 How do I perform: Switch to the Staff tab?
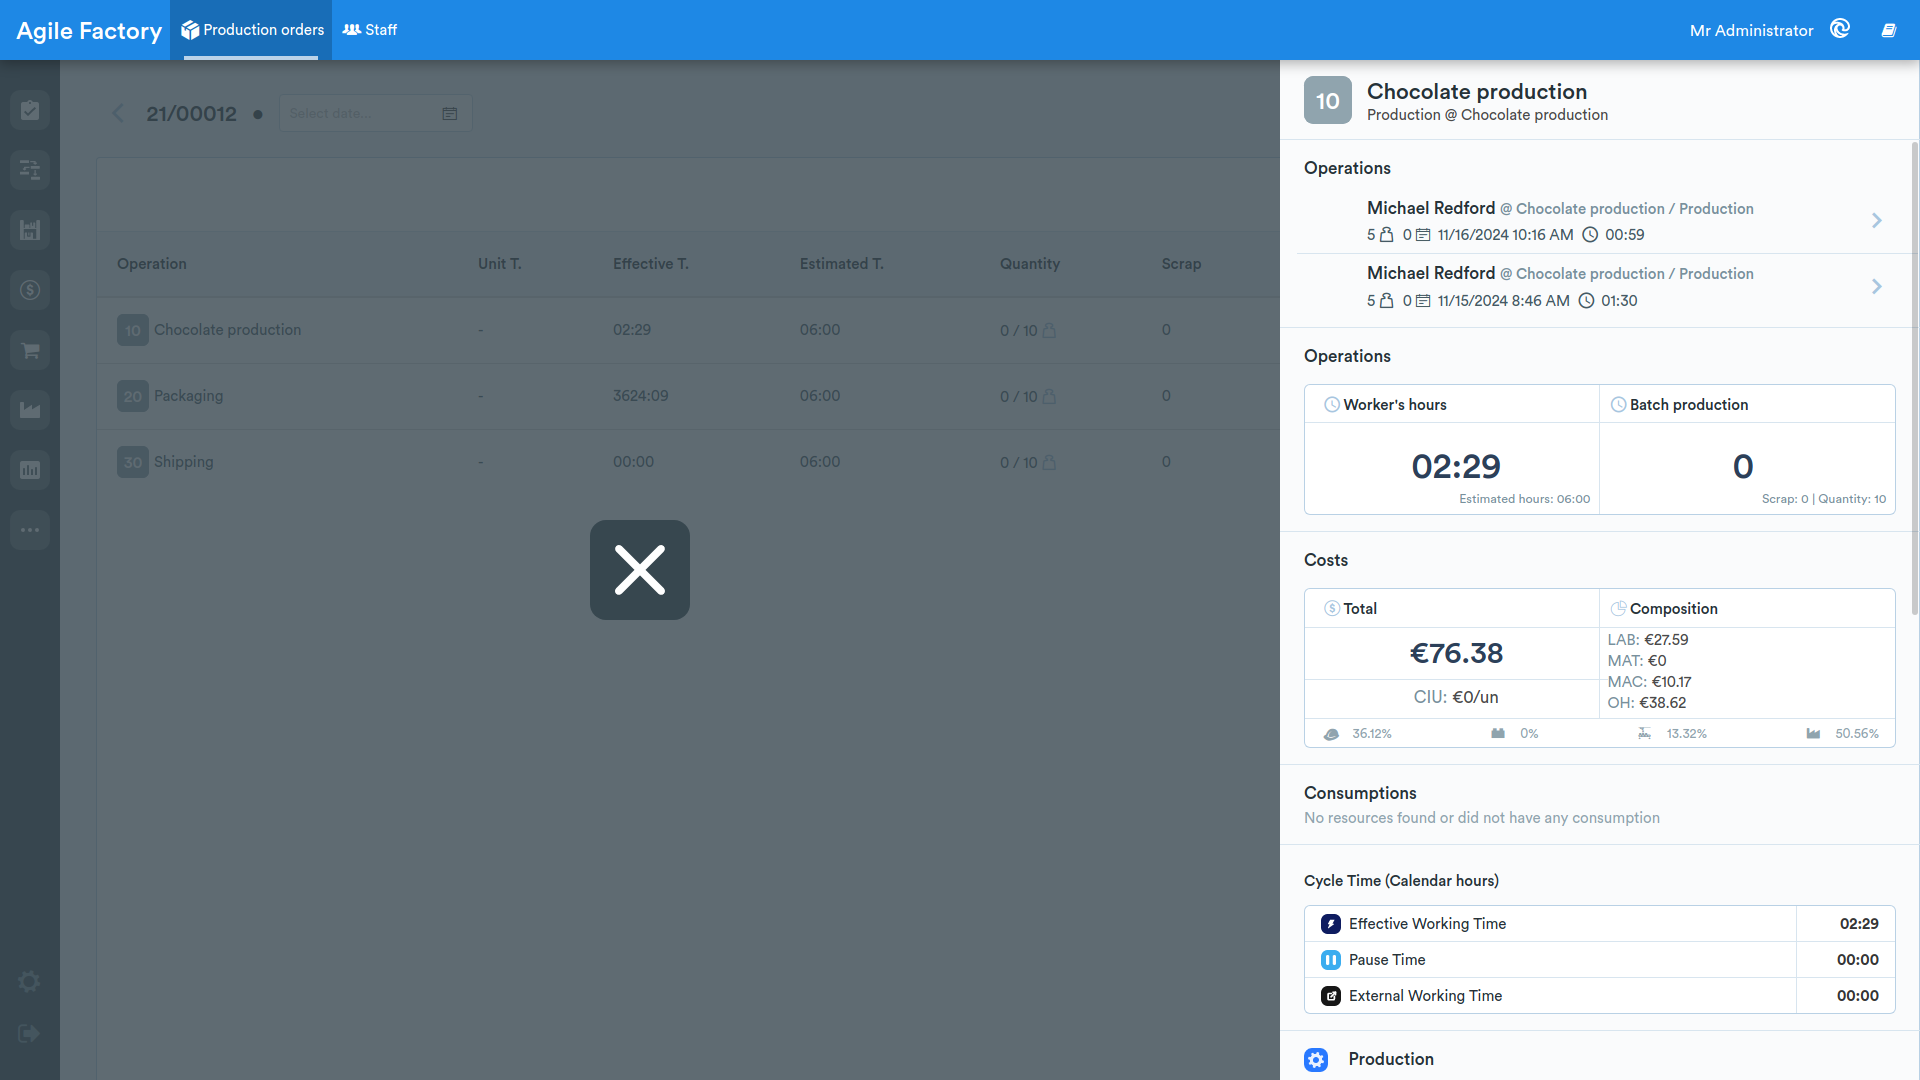pyautogui.click(x=370, y=30)
